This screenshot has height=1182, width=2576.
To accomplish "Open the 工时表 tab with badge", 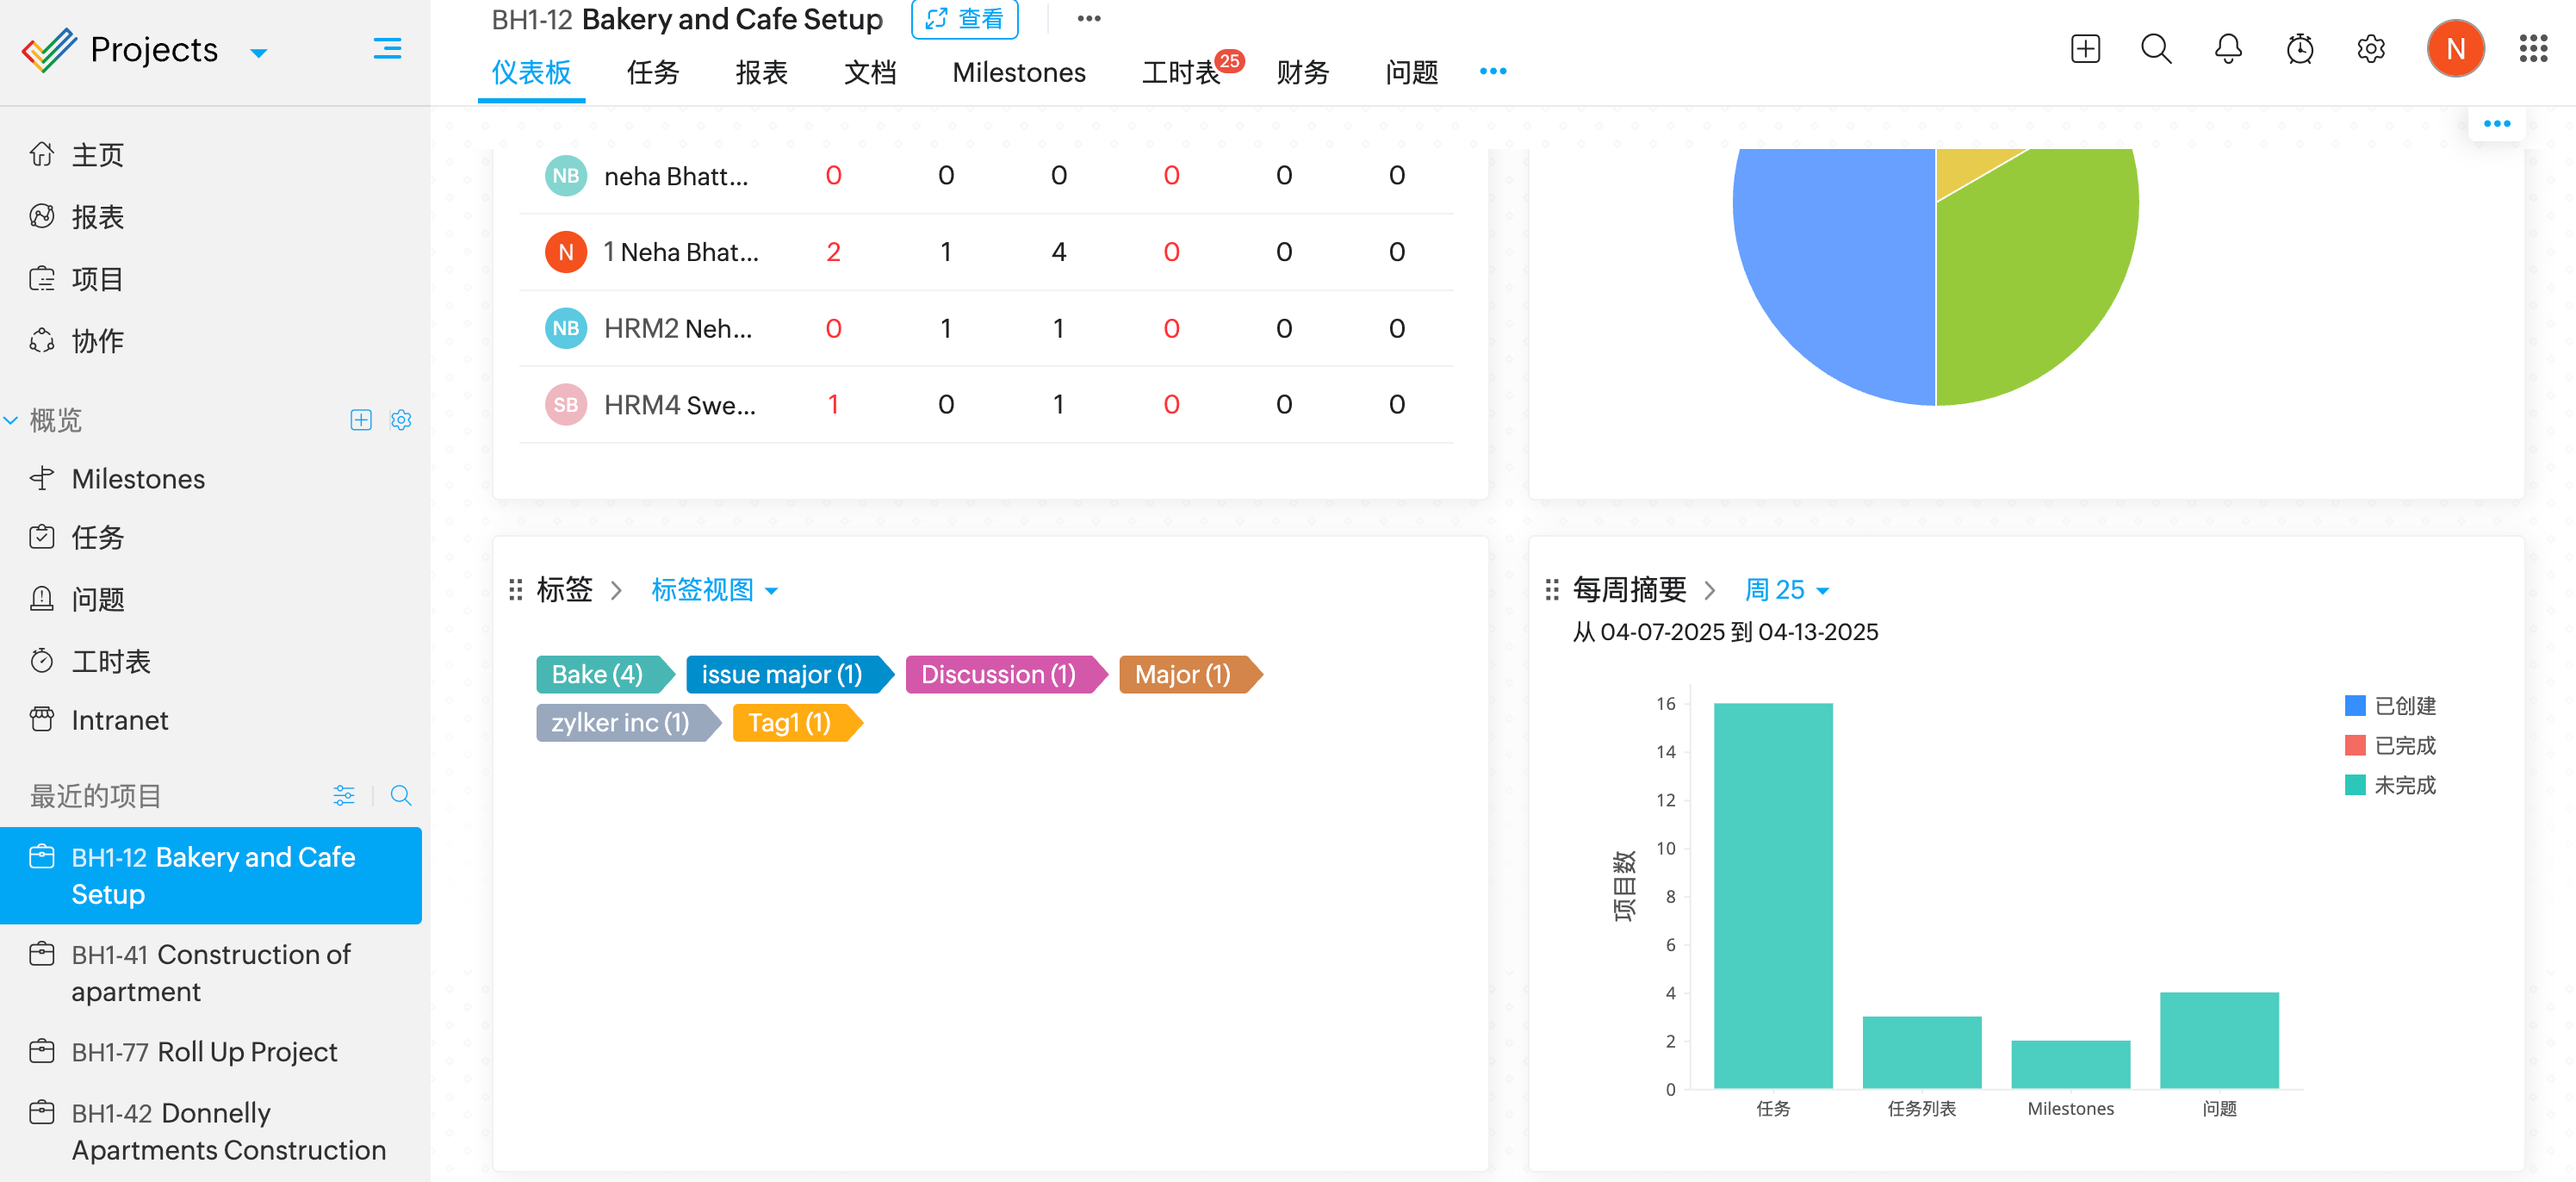I will [1181, 73].
